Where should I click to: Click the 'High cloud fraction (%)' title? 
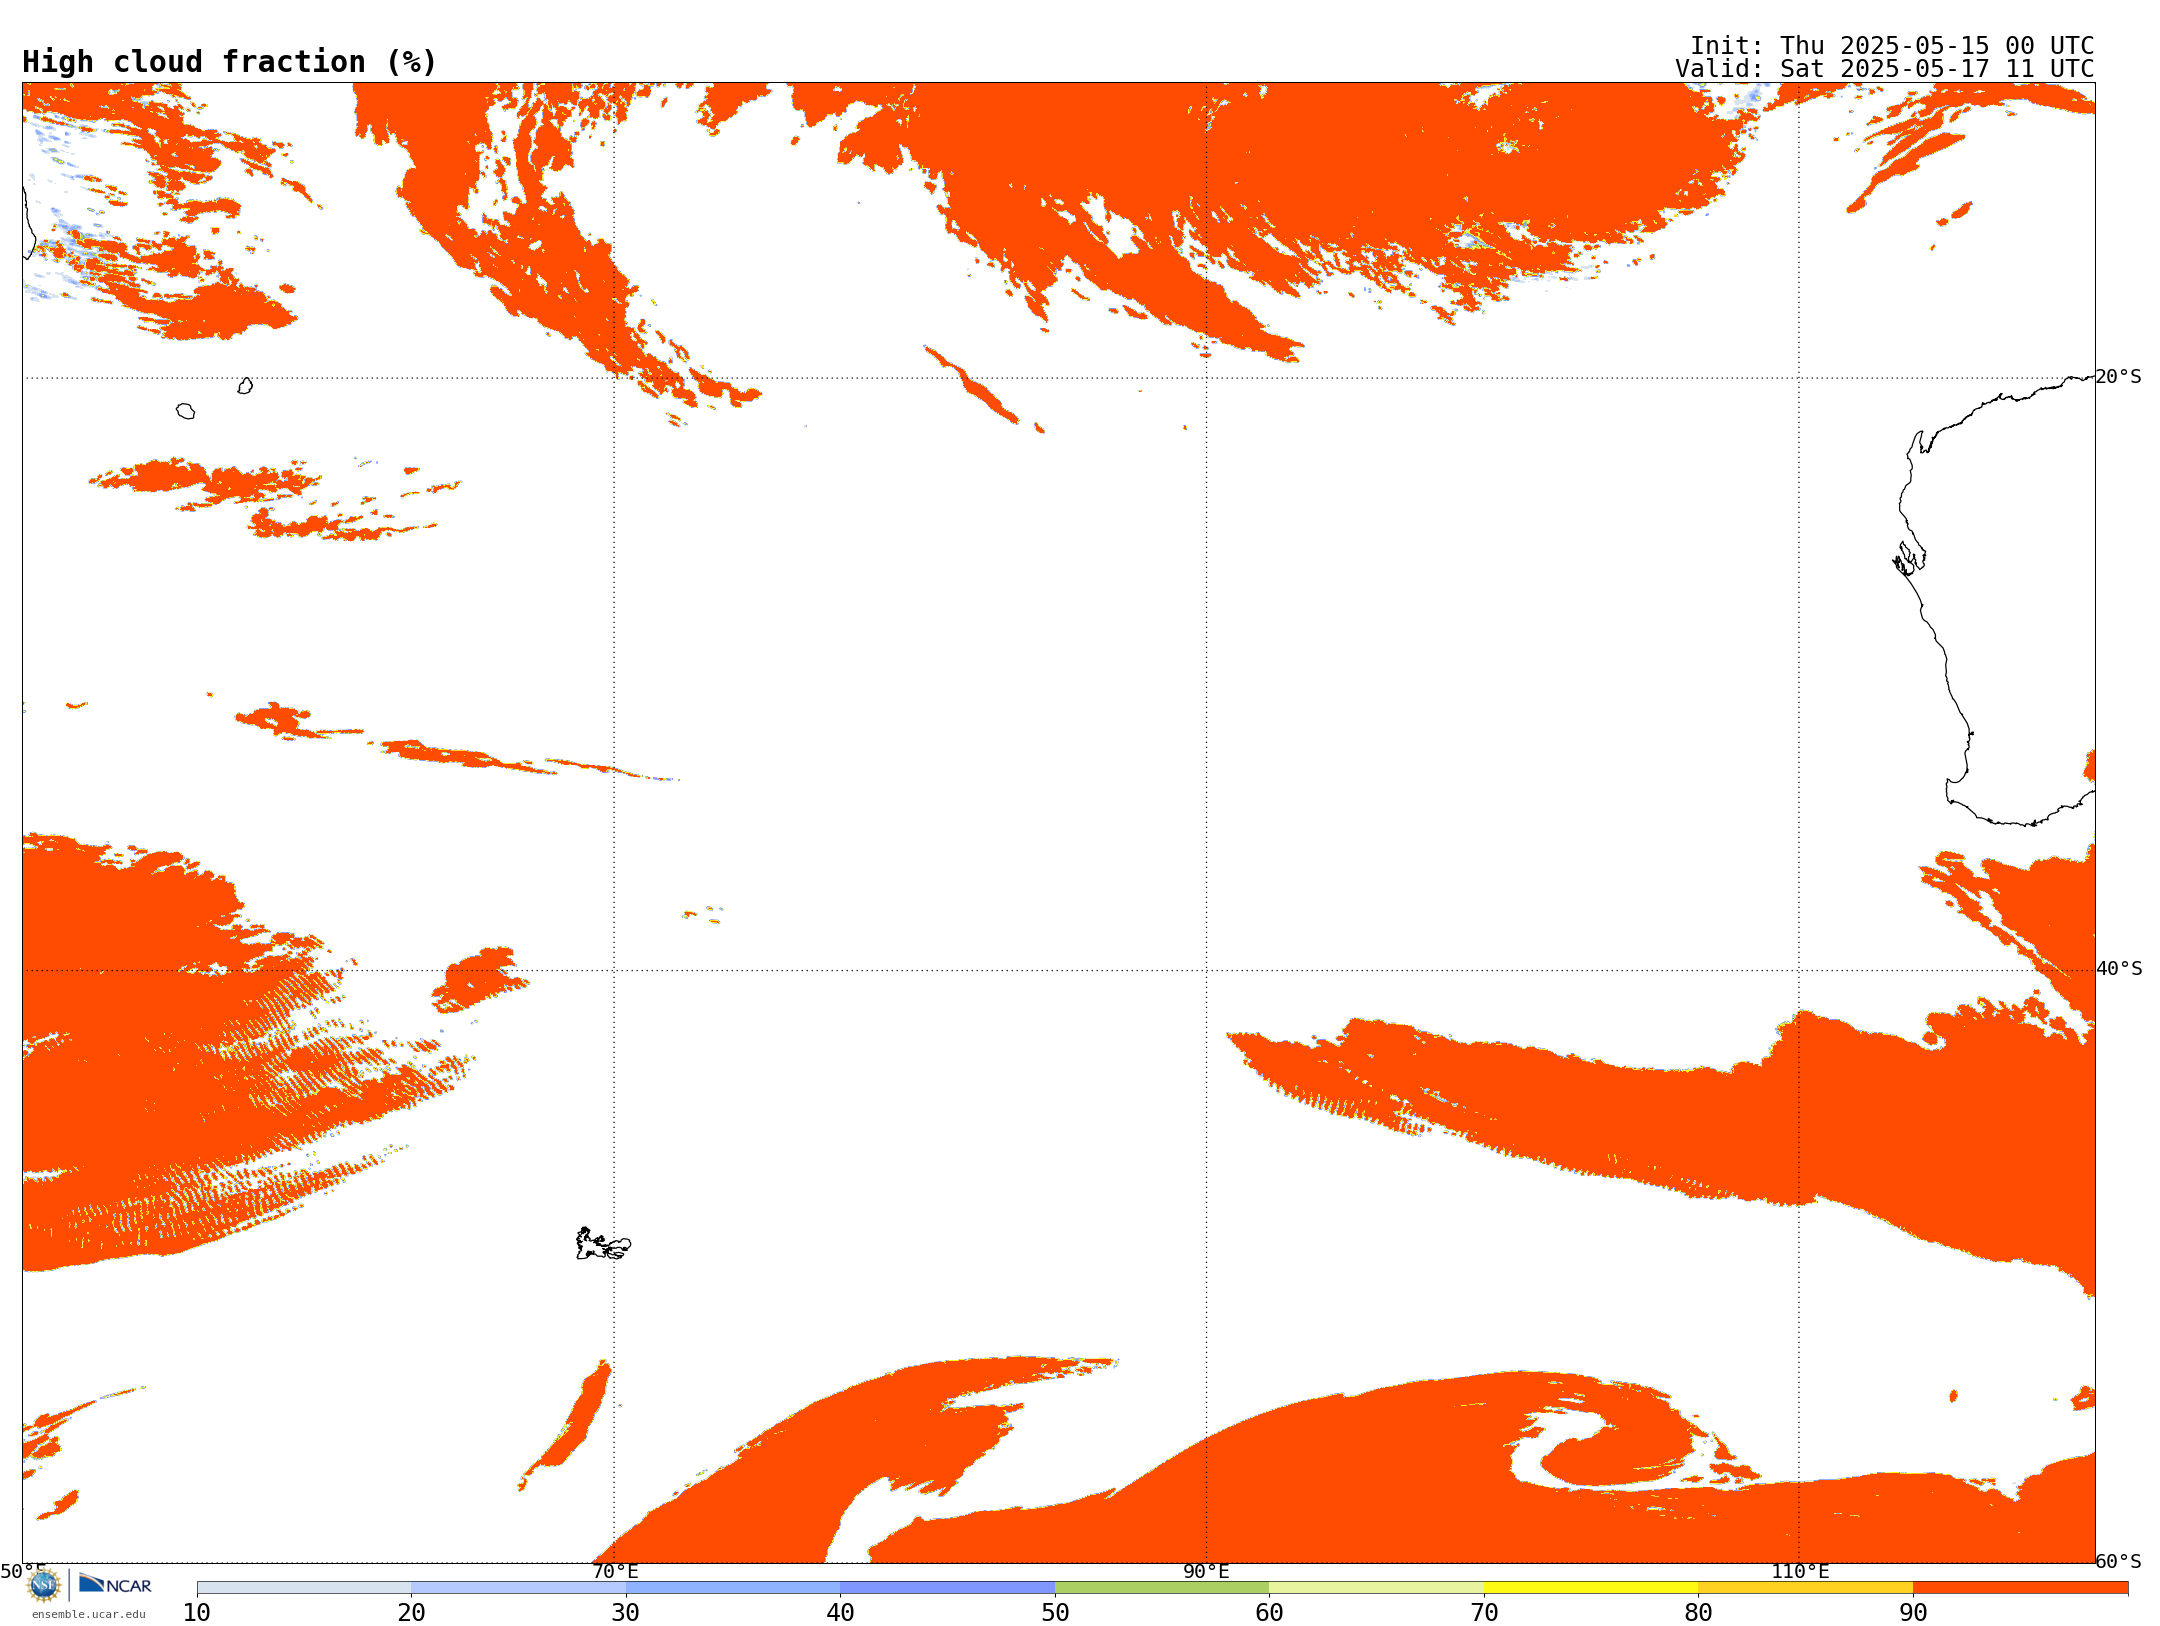(229, 62)
